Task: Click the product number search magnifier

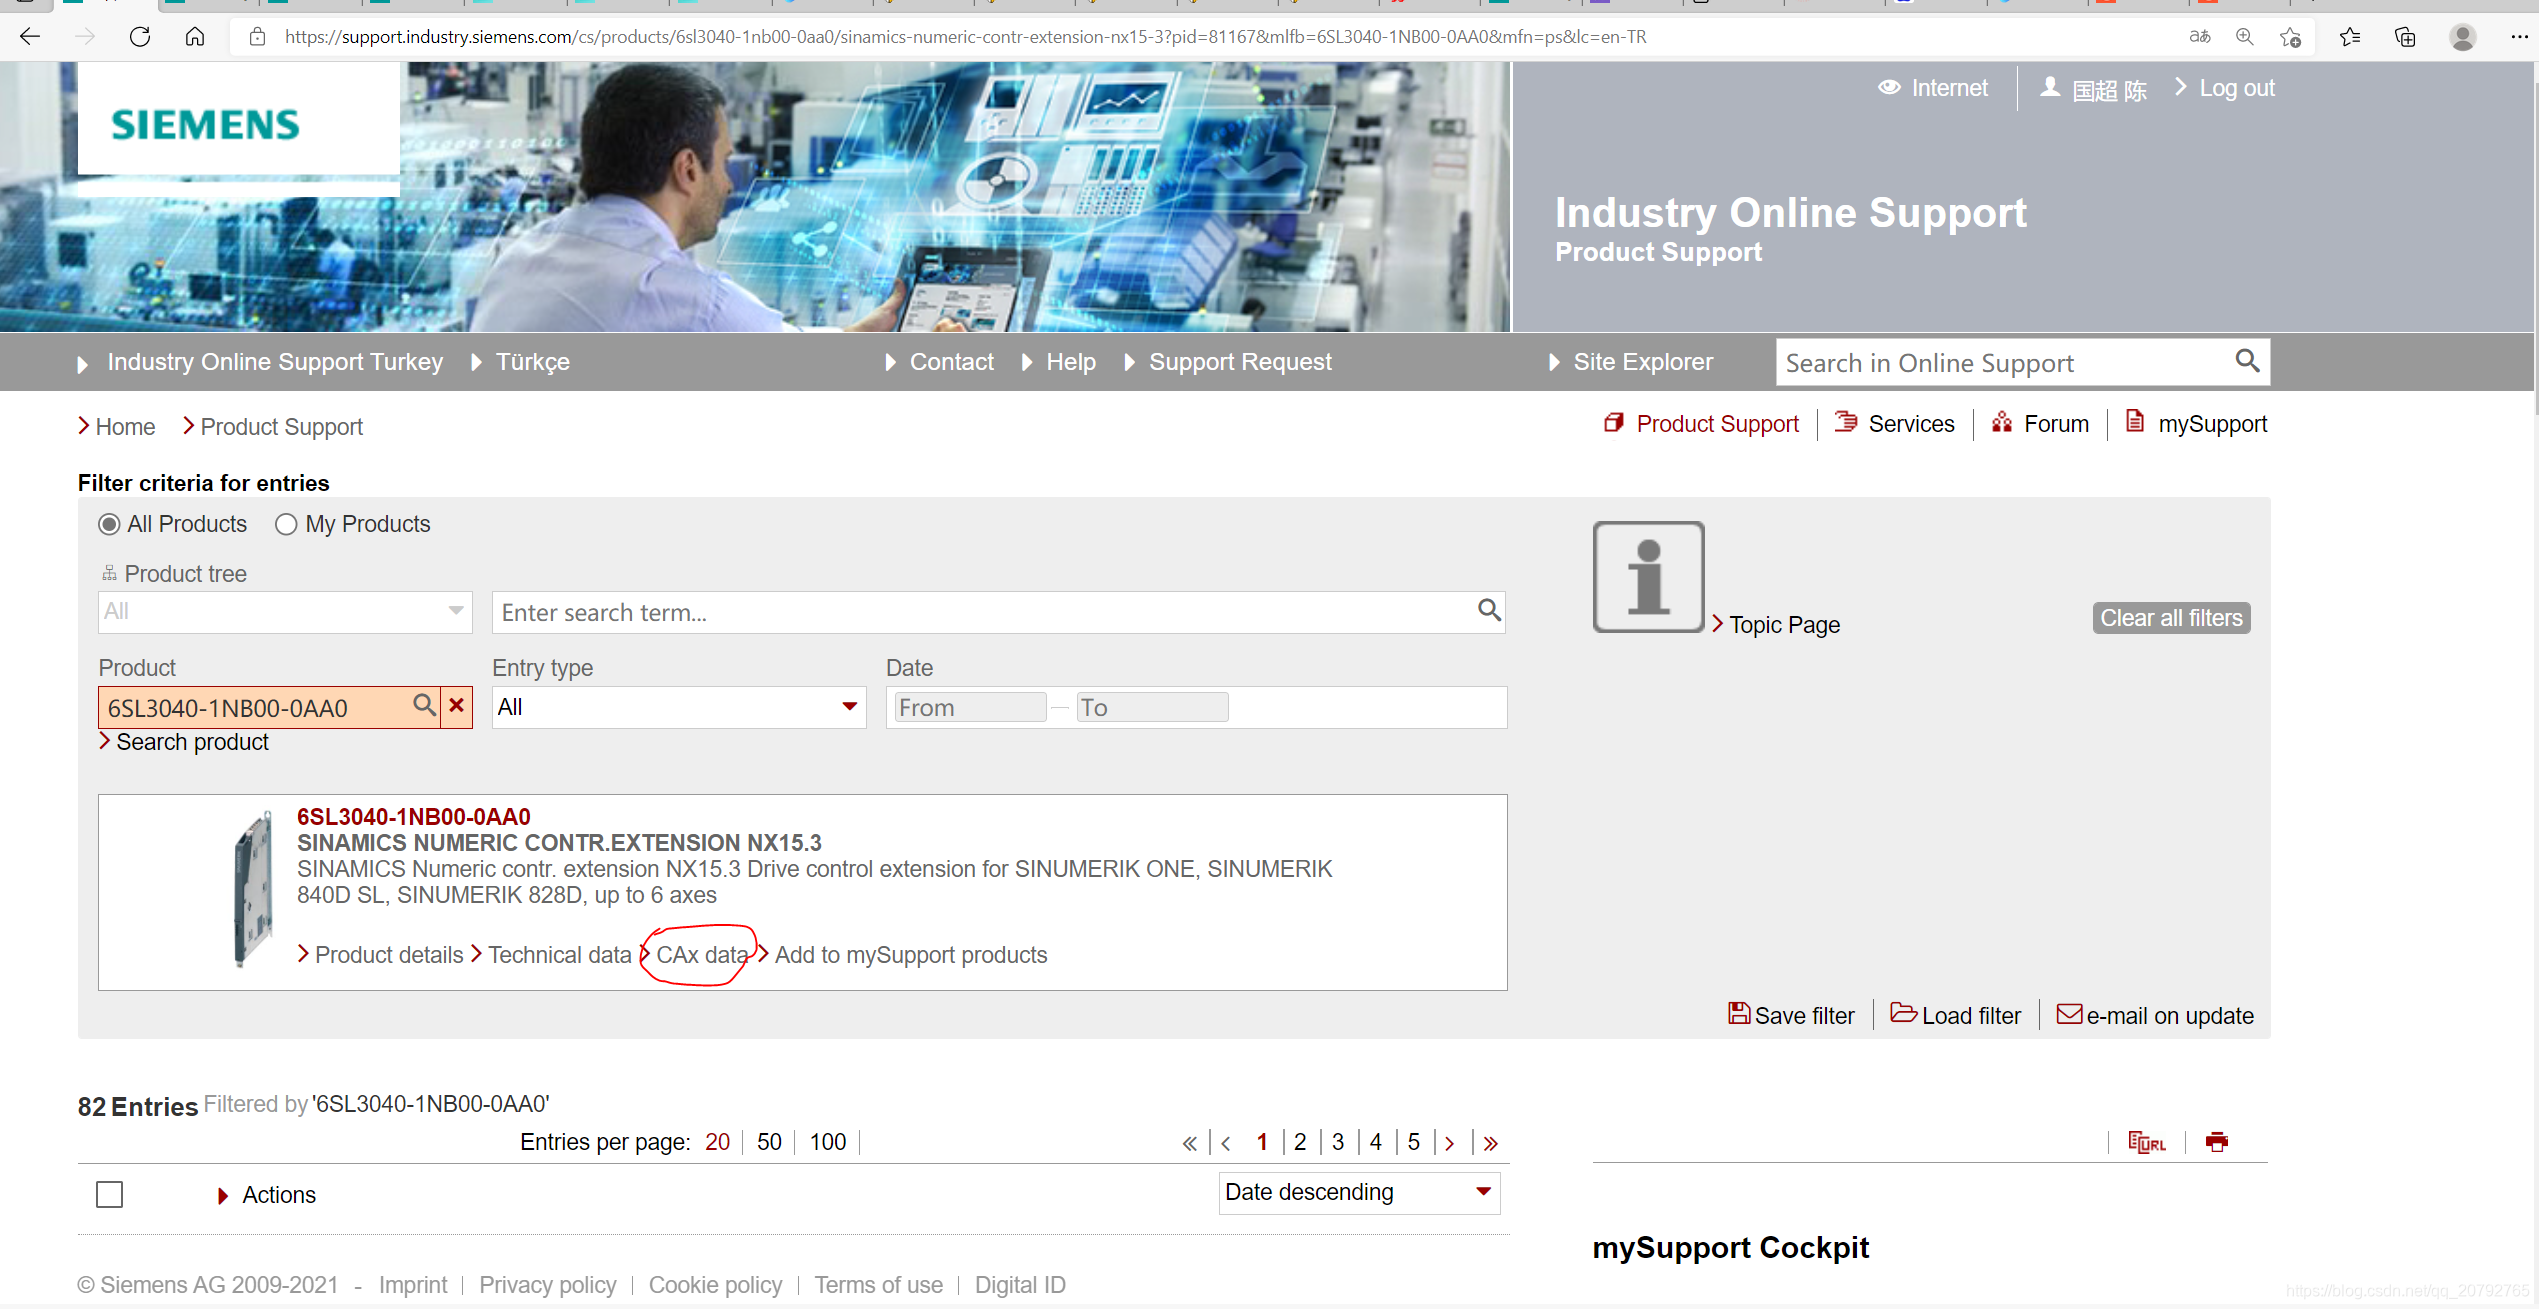Action: [425, 706]
